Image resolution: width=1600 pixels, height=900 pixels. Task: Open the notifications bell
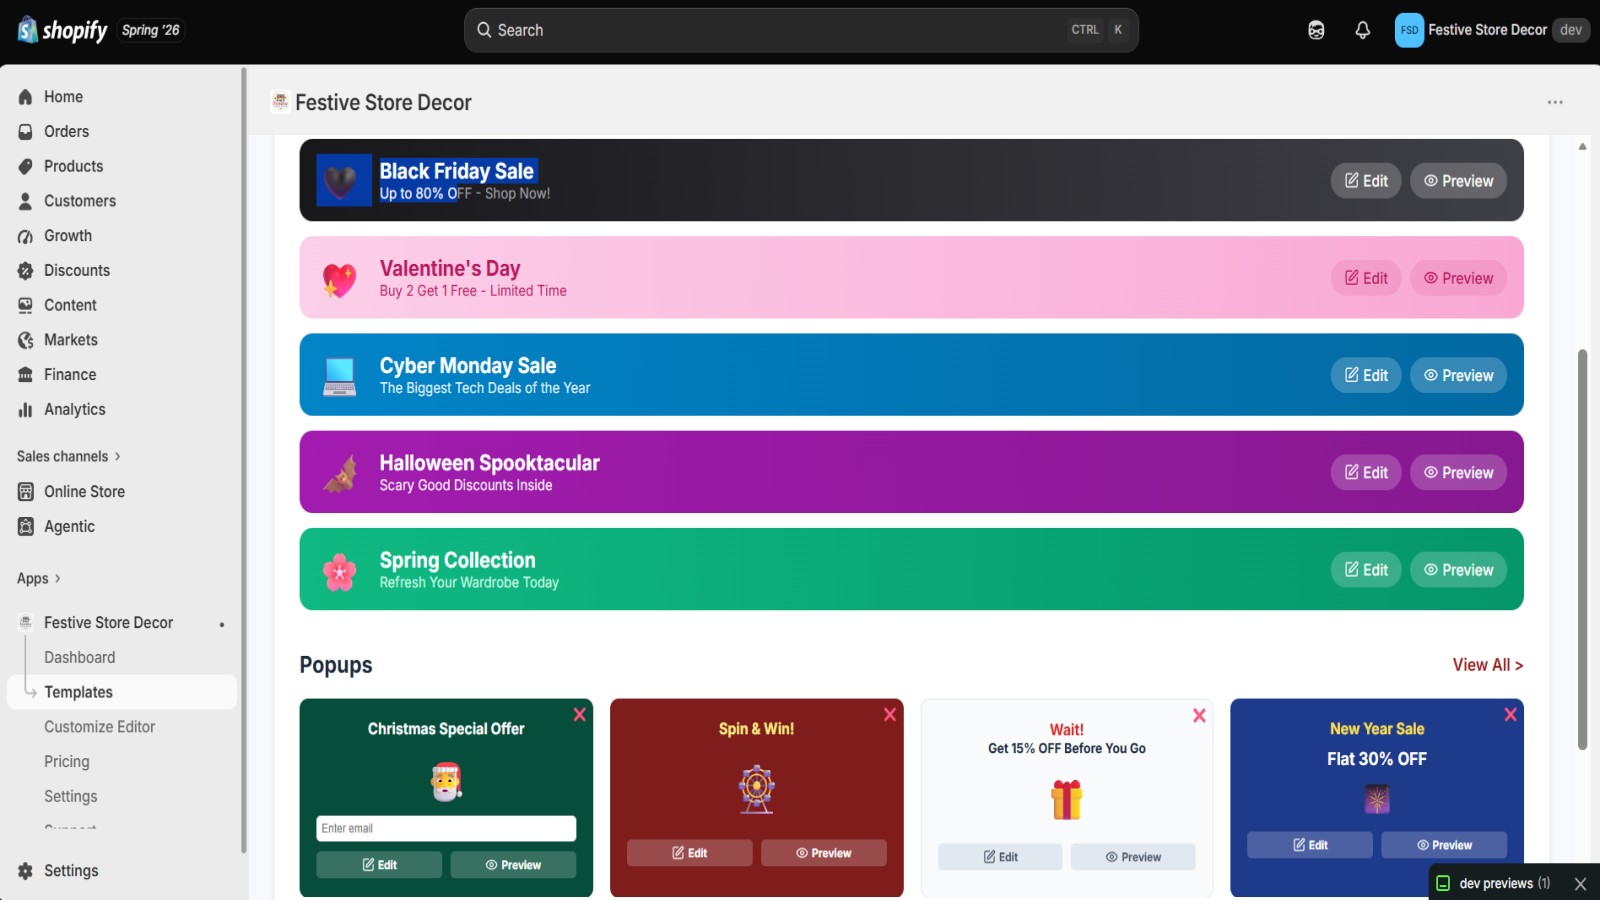click(x=1362, y=30)
